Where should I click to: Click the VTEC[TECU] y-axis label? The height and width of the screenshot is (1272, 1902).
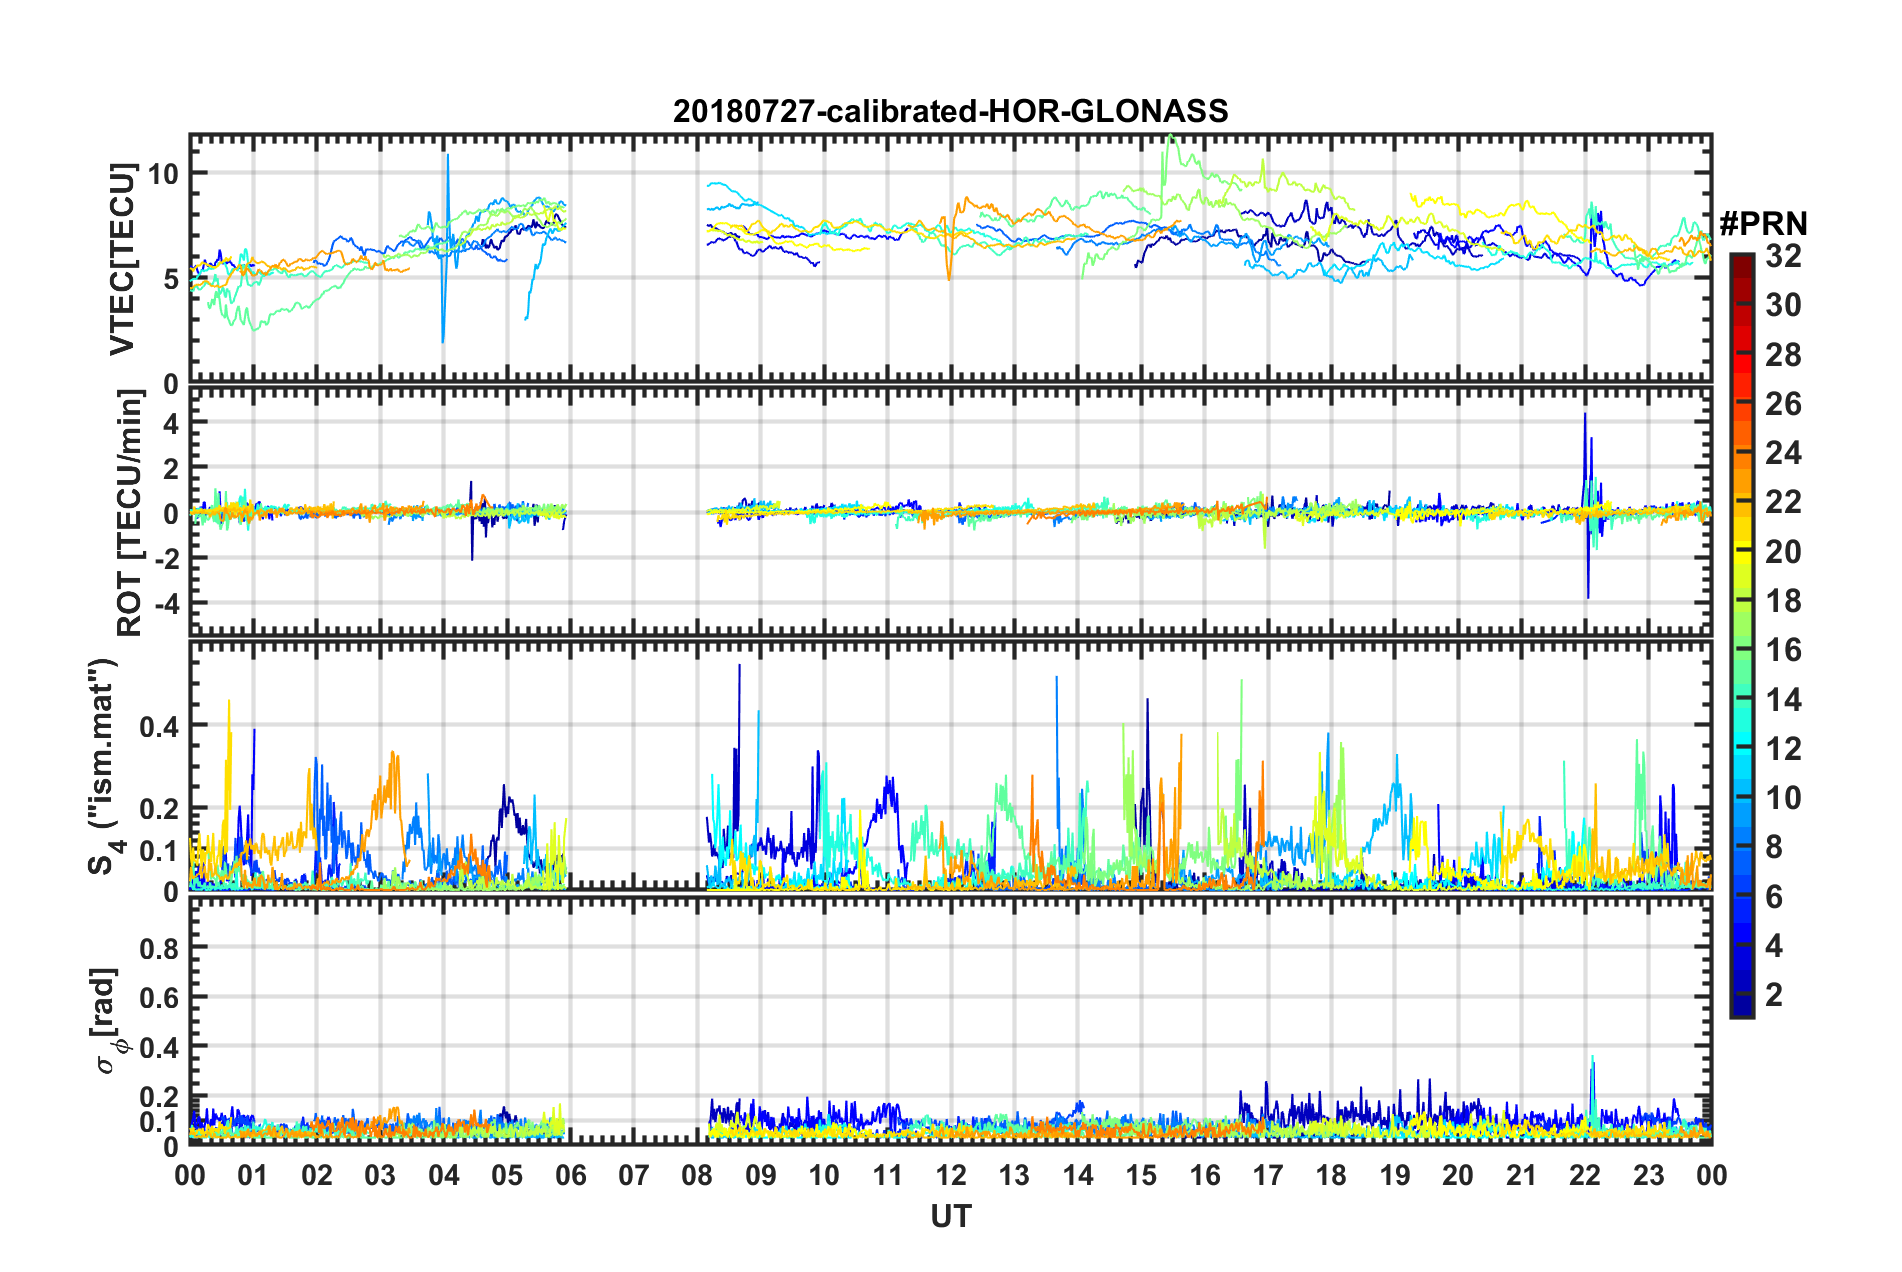[122, 260]
